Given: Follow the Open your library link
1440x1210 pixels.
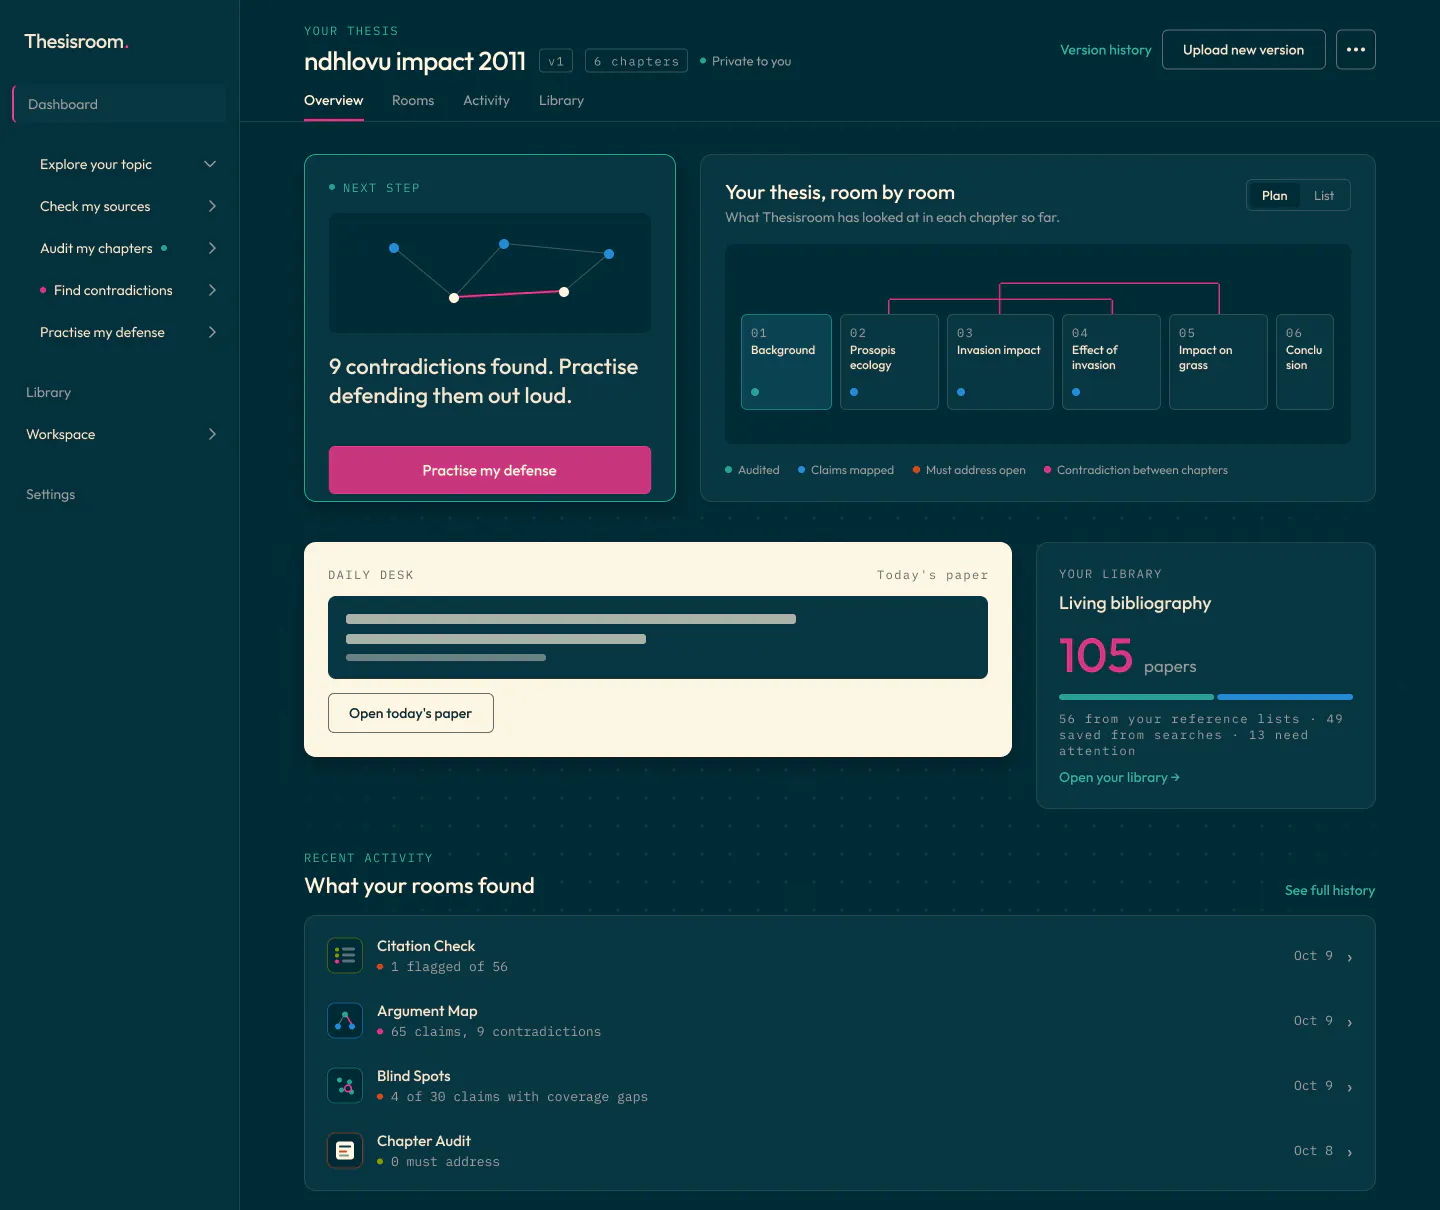Looking at the screenshot, I should tap(1119, 777).
